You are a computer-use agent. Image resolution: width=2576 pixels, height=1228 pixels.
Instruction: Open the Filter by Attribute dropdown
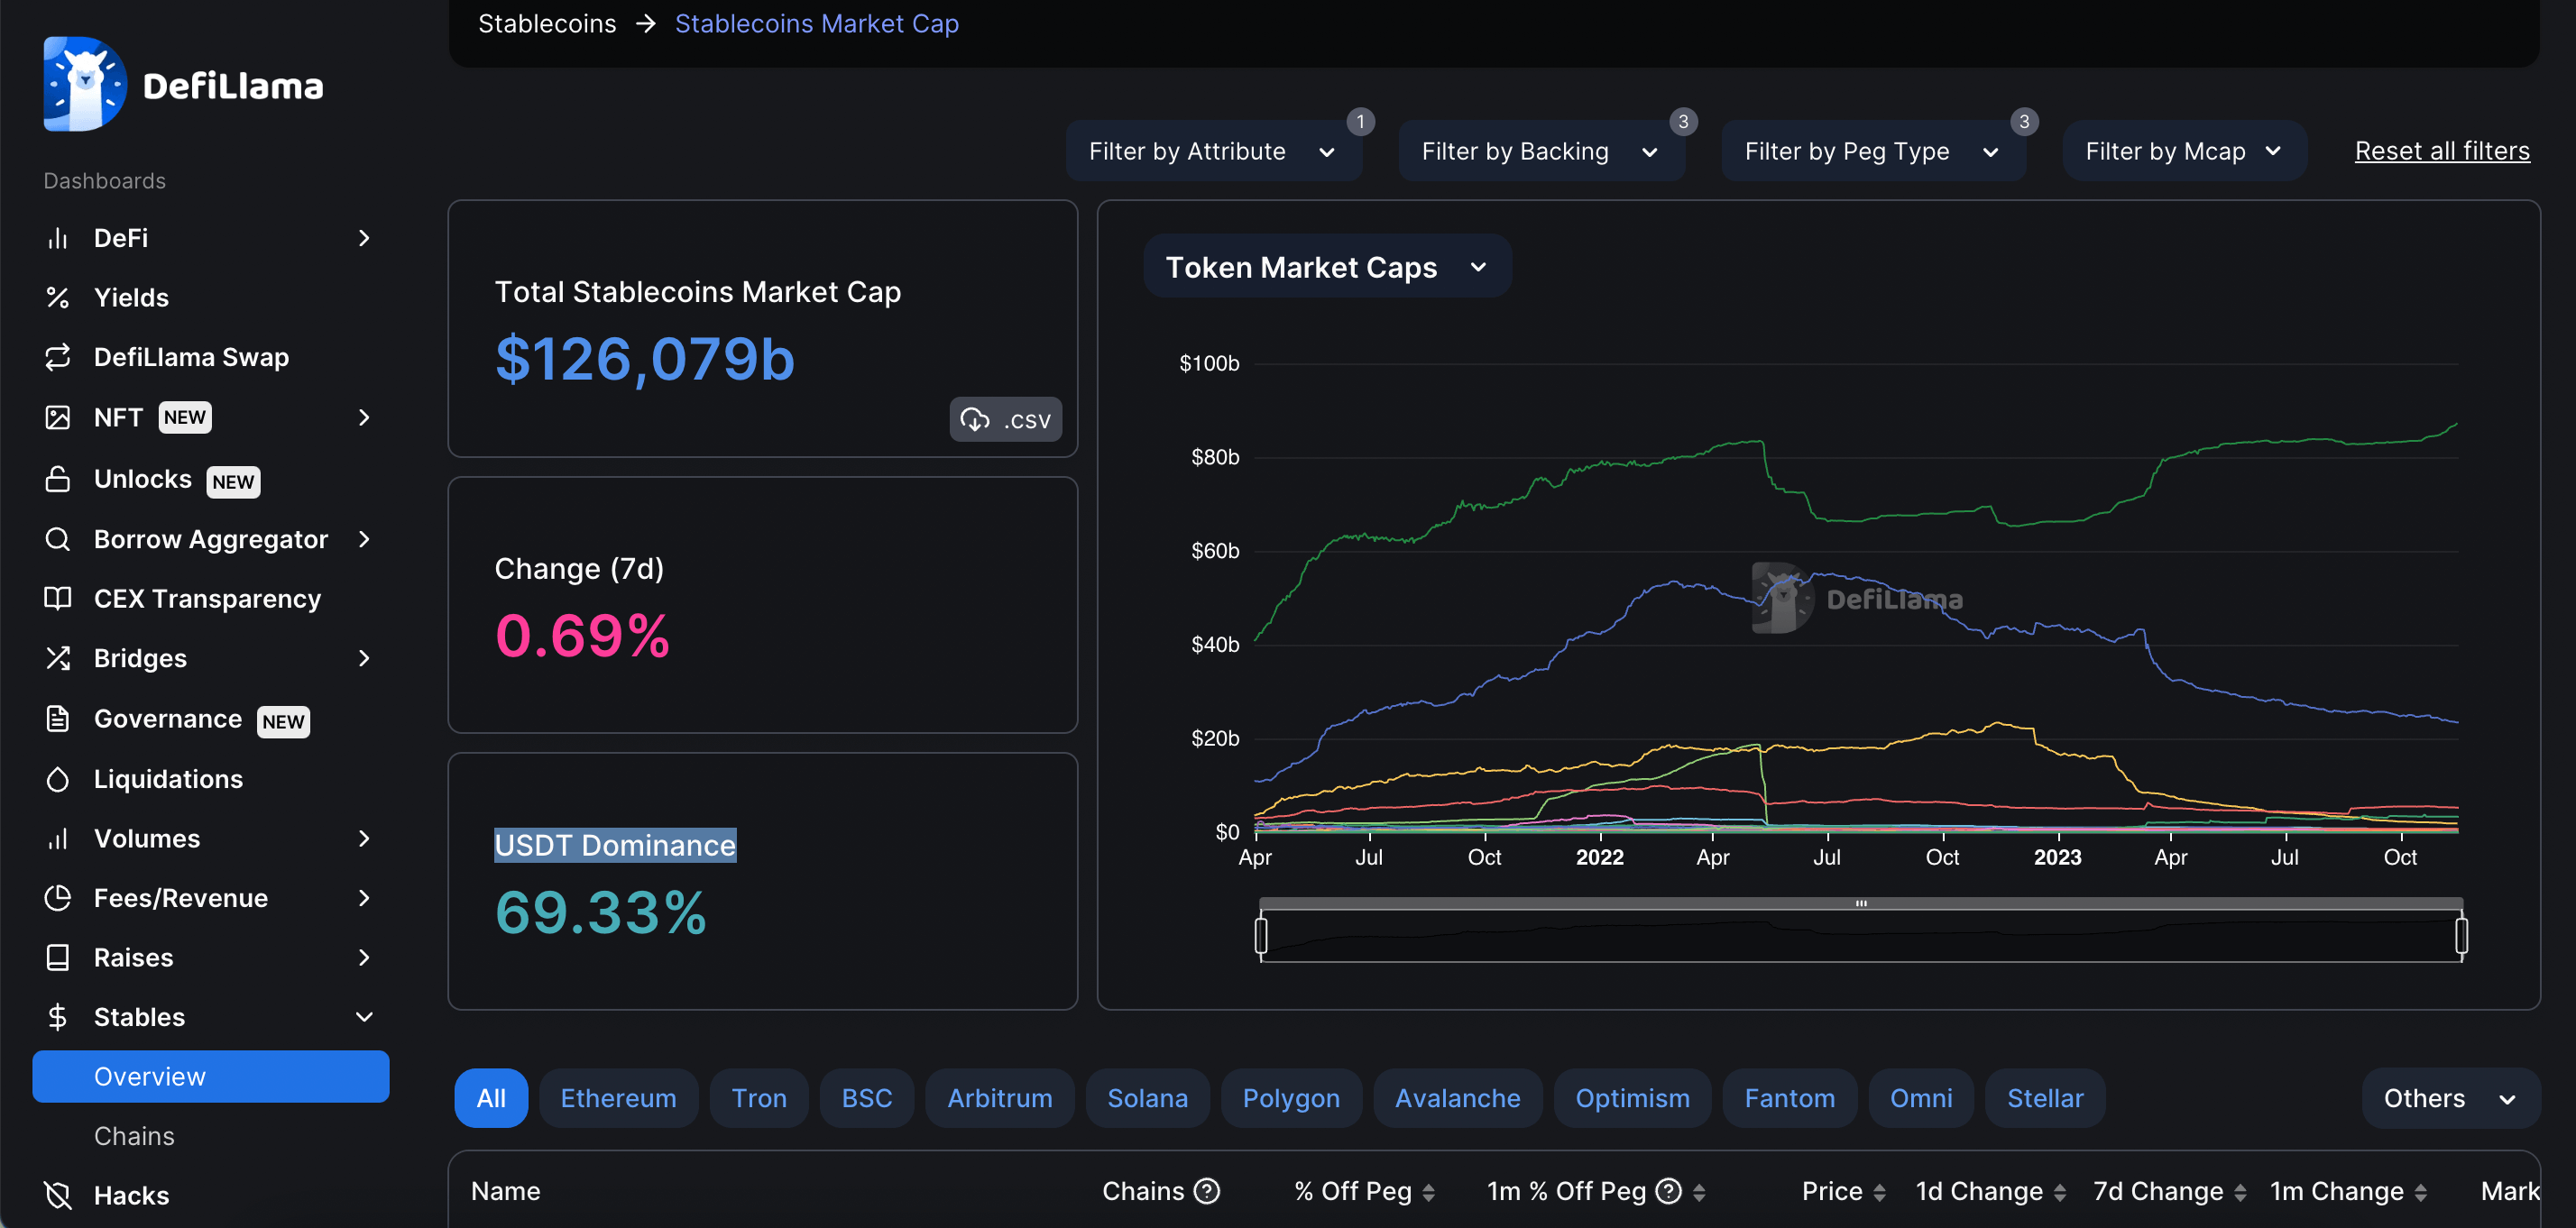point(1213,151)
